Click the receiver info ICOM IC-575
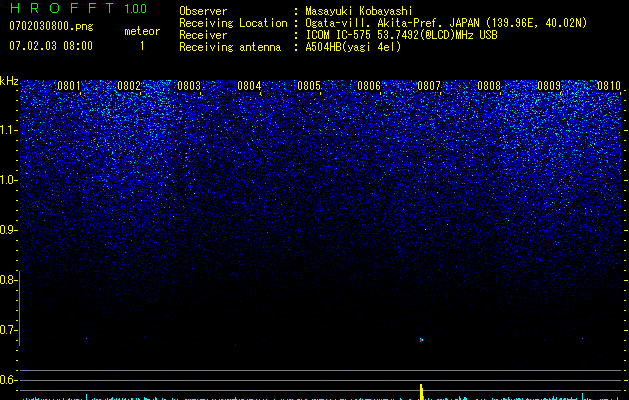The width and height of the screenshot is (629, 400). pyautogui.click(x=401, y=35)
